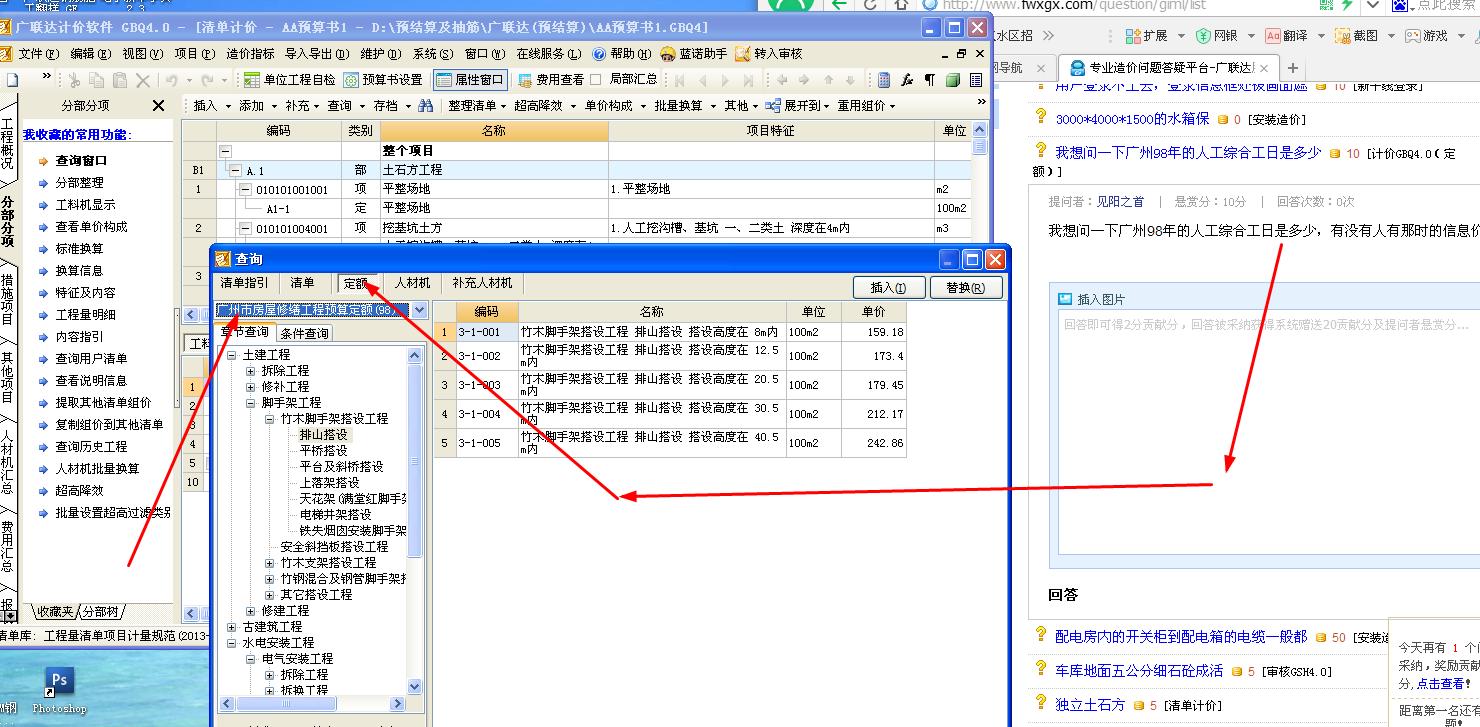Click the calculator icon in the toolbar

[x=884, y=80]
